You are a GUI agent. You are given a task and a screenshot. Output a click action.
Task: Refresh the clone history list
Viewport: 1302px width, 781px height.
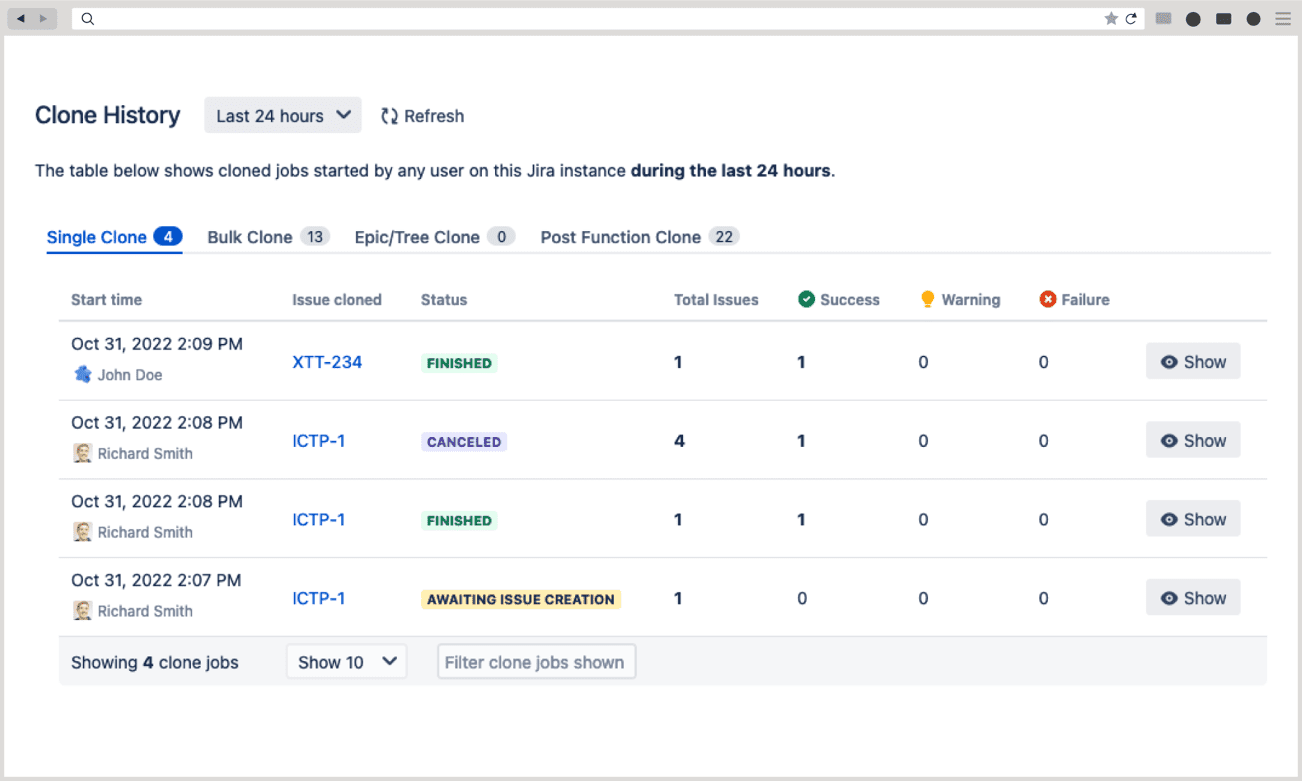click(x=421, y=115)
